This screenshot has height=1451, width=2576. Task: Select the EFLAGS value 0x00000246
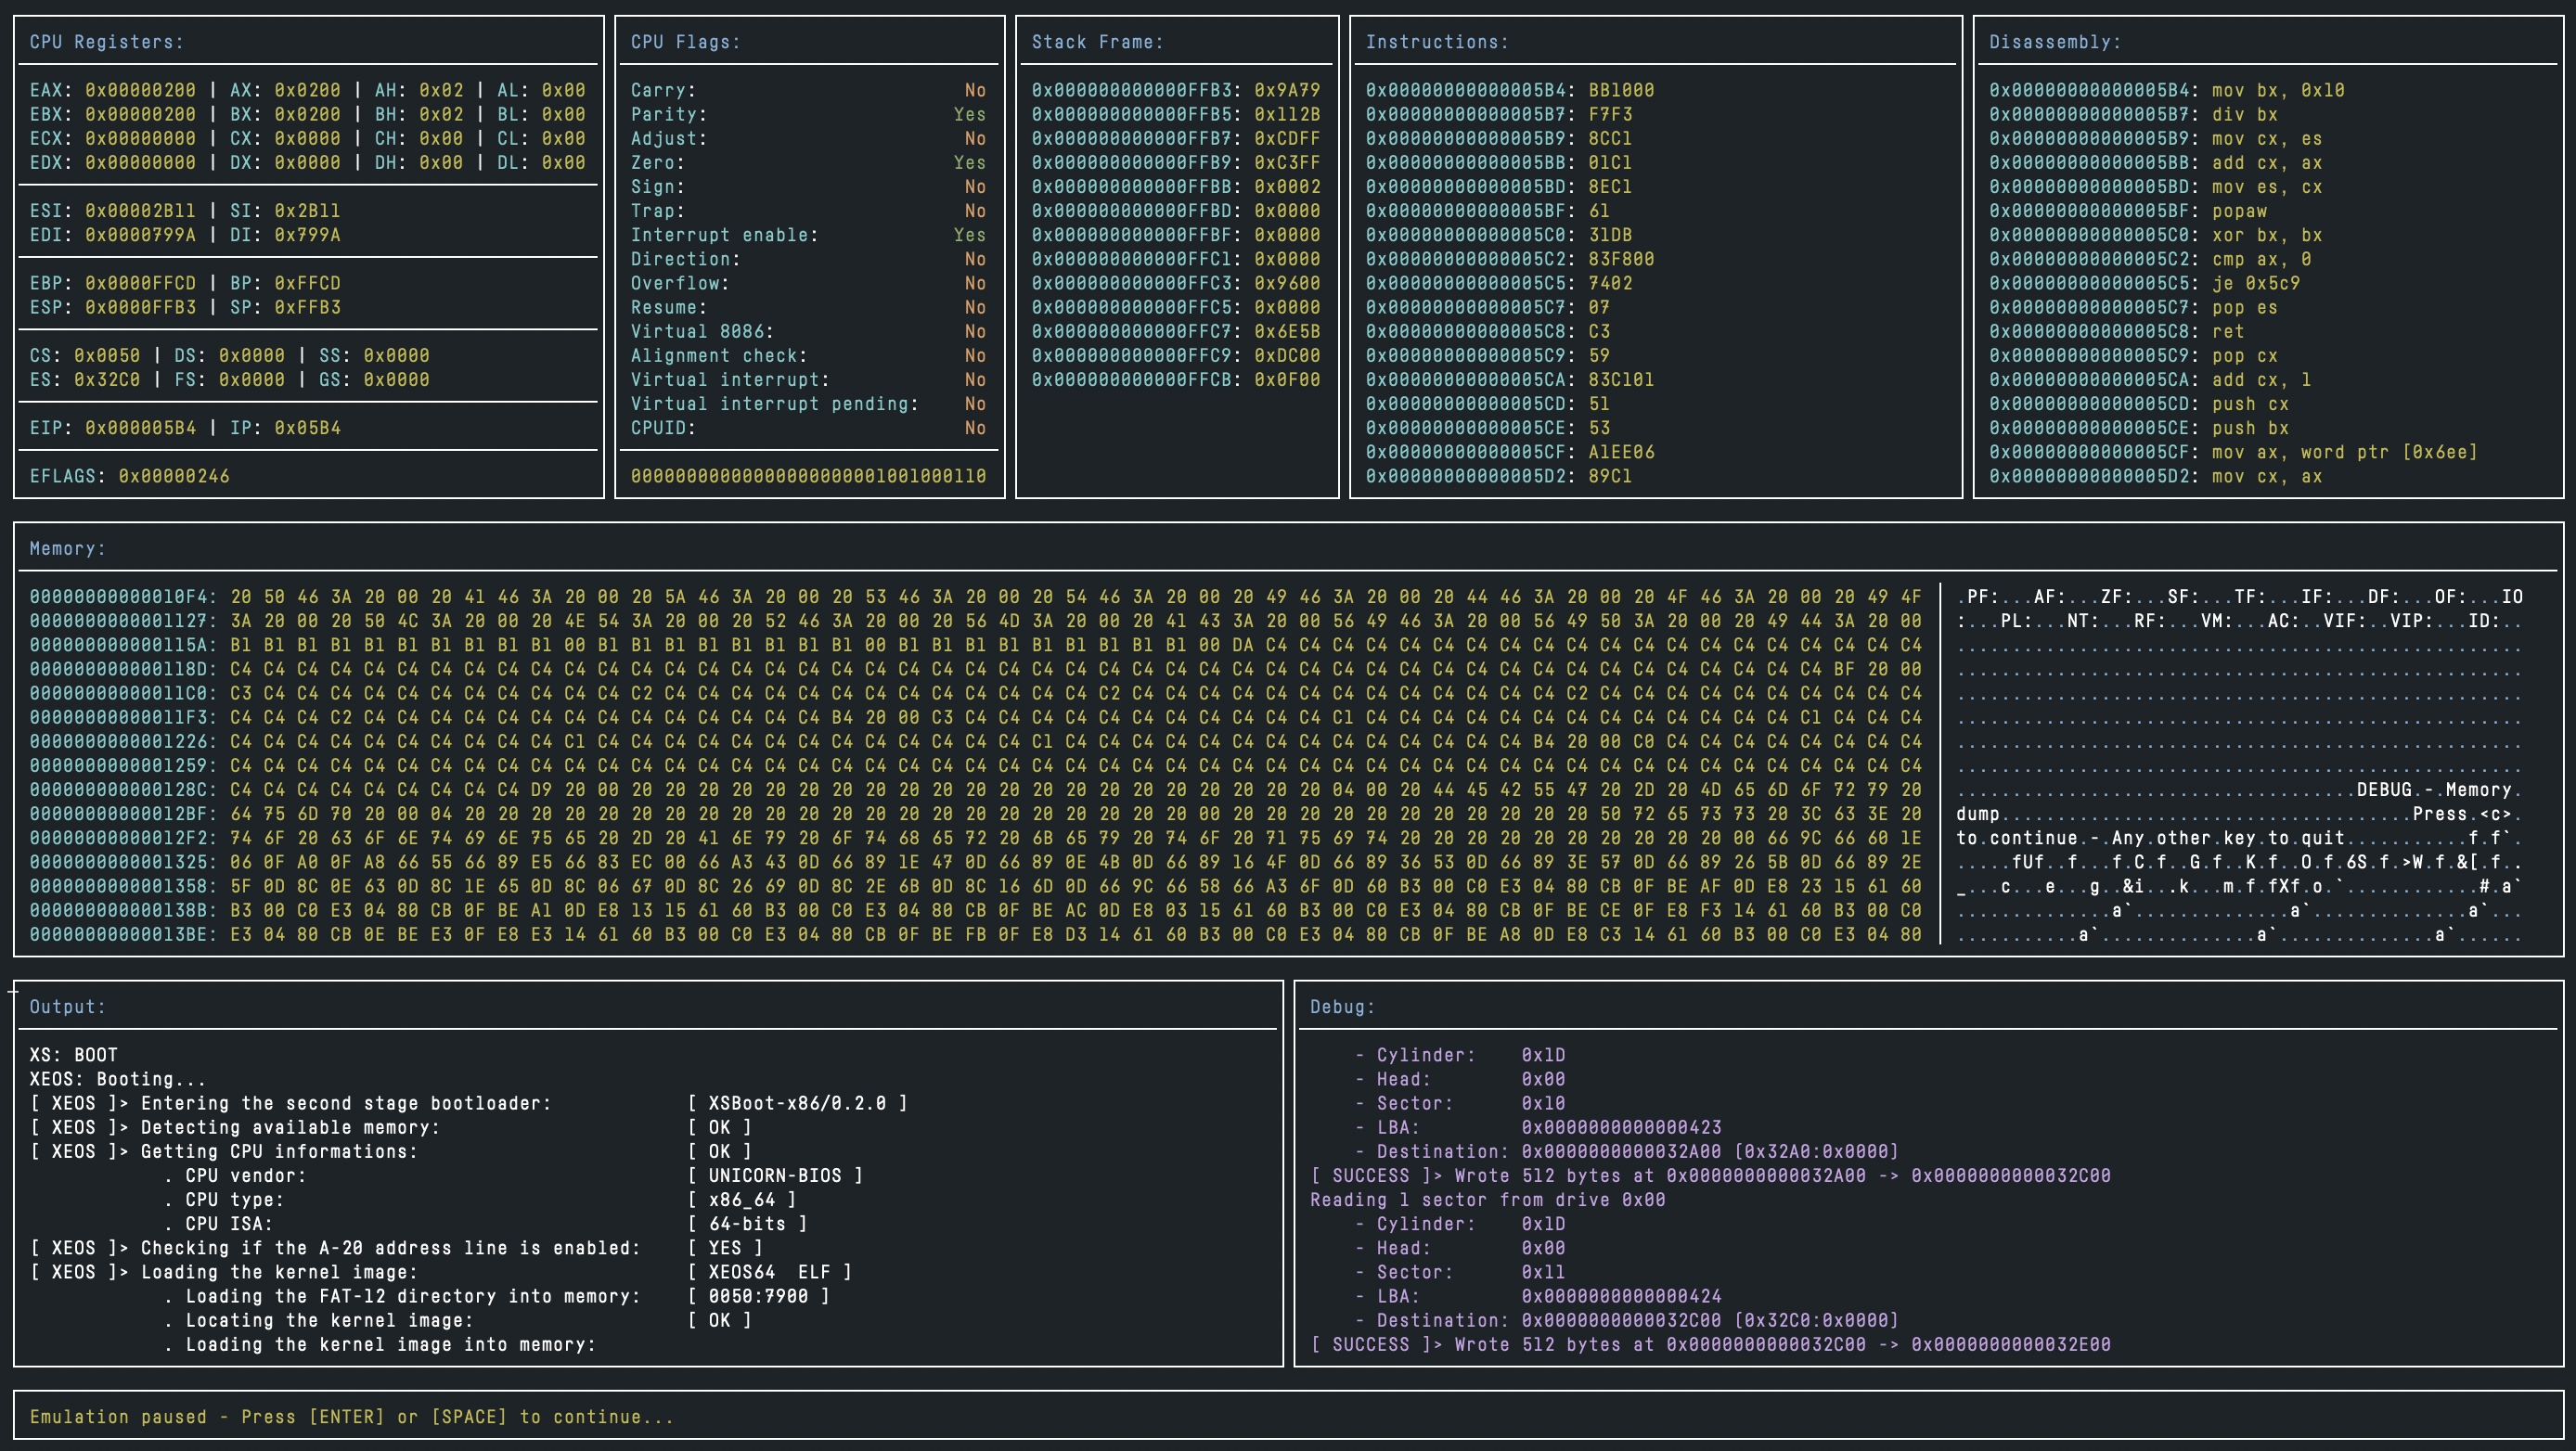point(174,476)
